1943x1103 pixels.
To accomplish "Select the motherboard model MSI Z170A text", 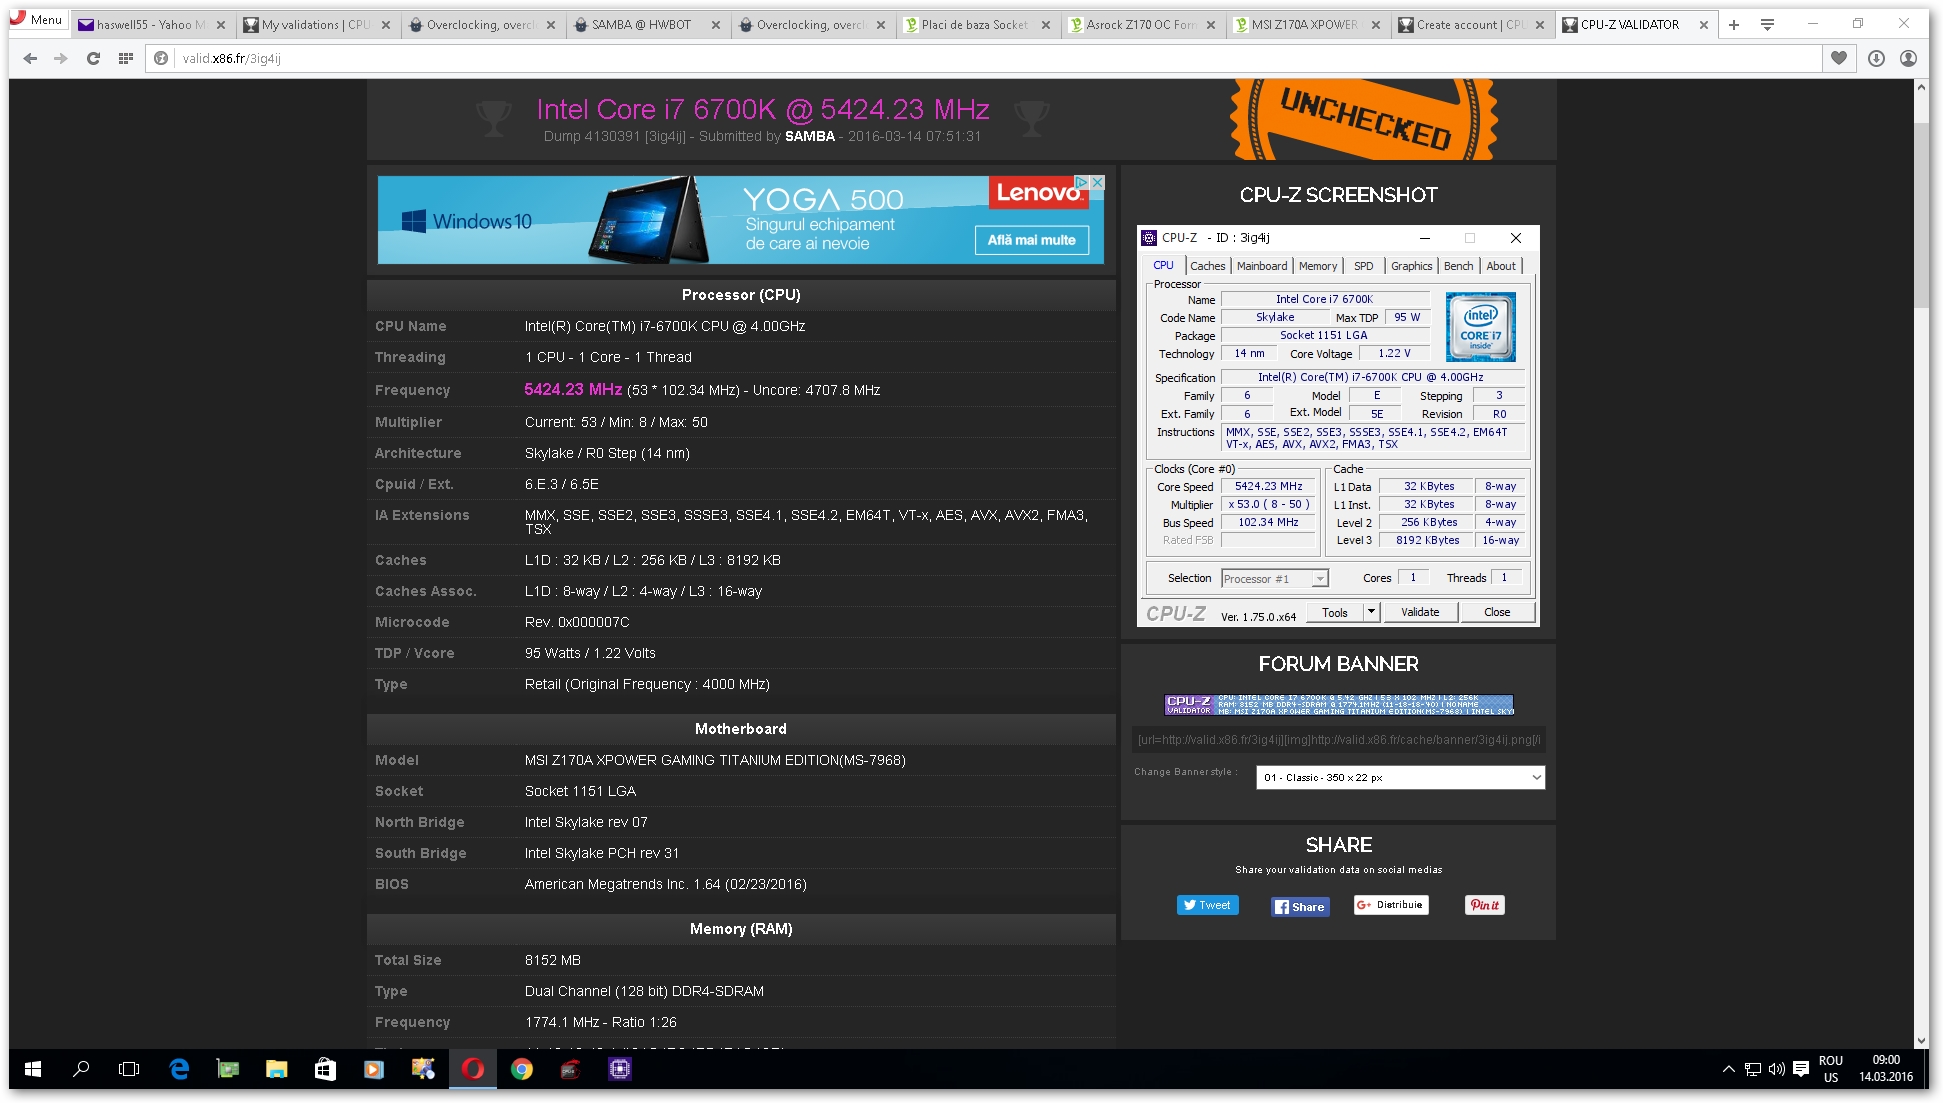I will [x=715, y=761].
